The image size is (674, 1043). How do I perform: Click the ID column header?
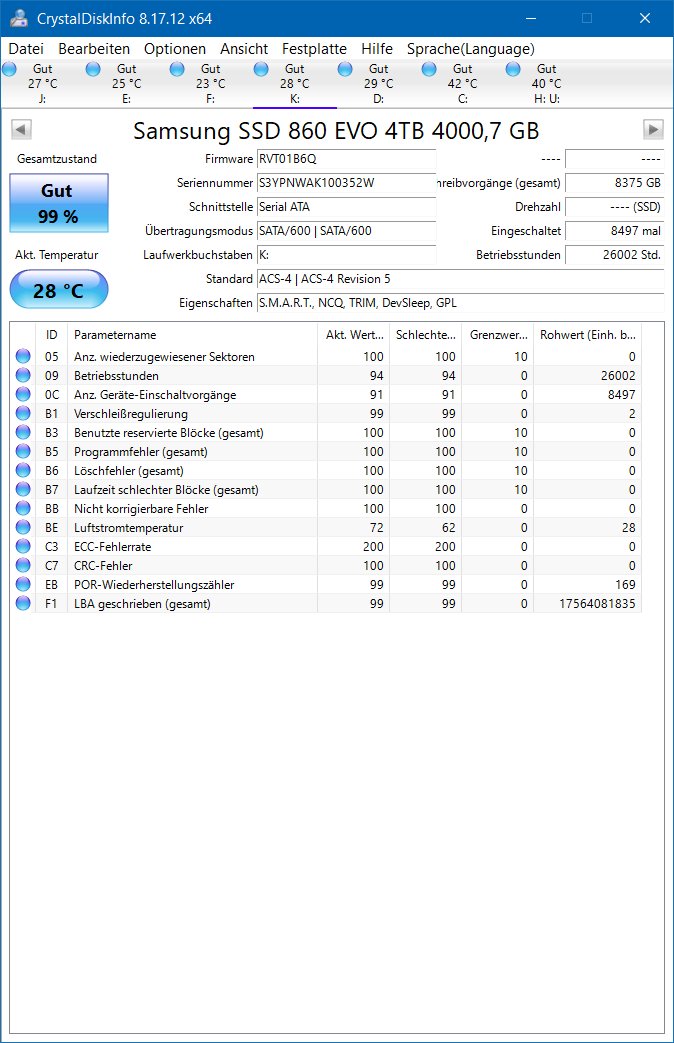coord(51,335)
